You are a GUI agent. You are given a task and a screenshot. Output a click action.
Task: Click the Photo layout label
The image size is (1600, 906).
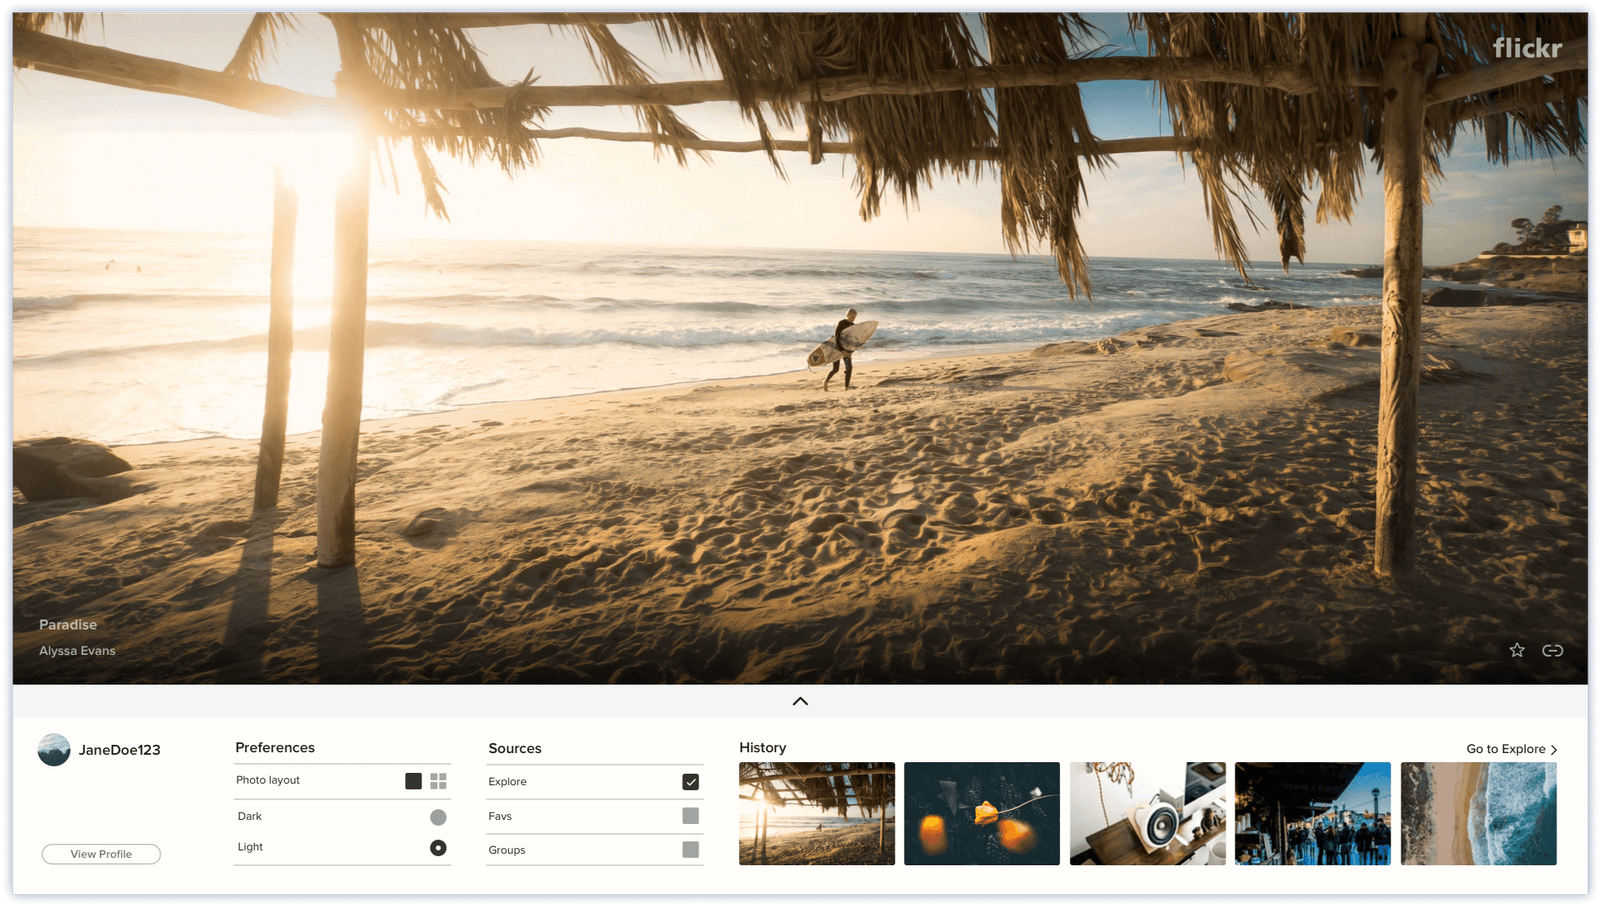click(x=268, y=780)
